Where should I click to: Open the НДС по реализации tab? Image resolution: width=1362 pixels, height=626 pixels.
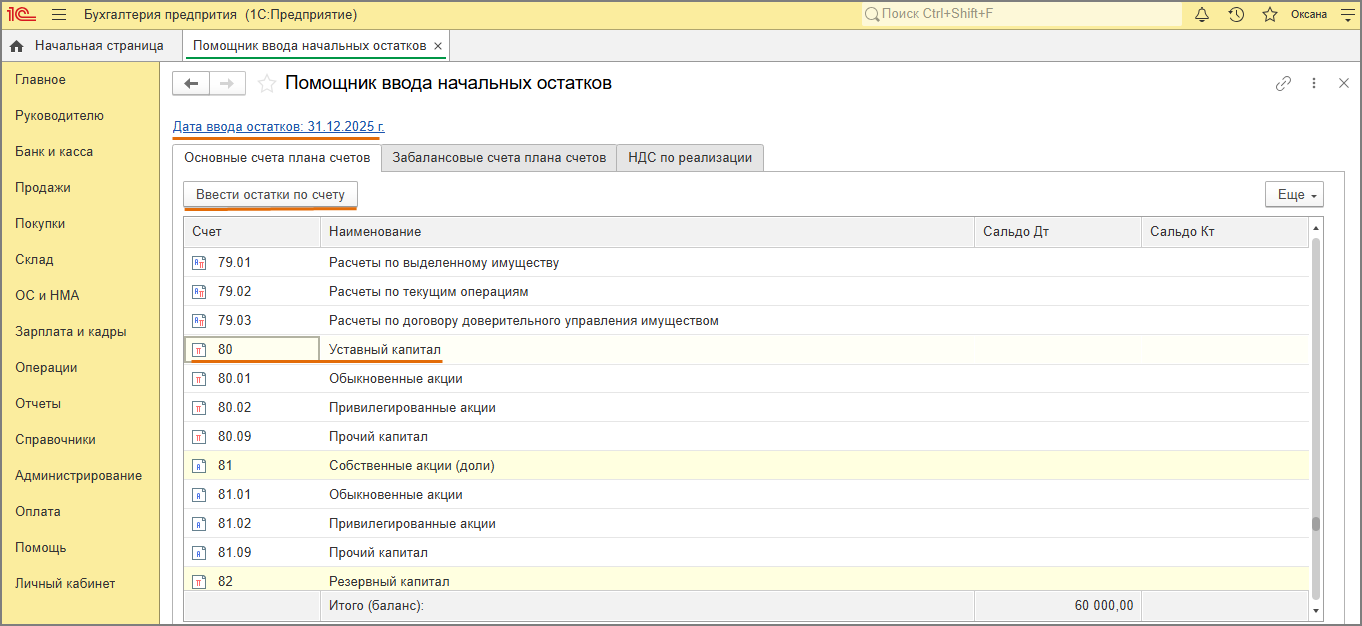click(x=690, y=158)
